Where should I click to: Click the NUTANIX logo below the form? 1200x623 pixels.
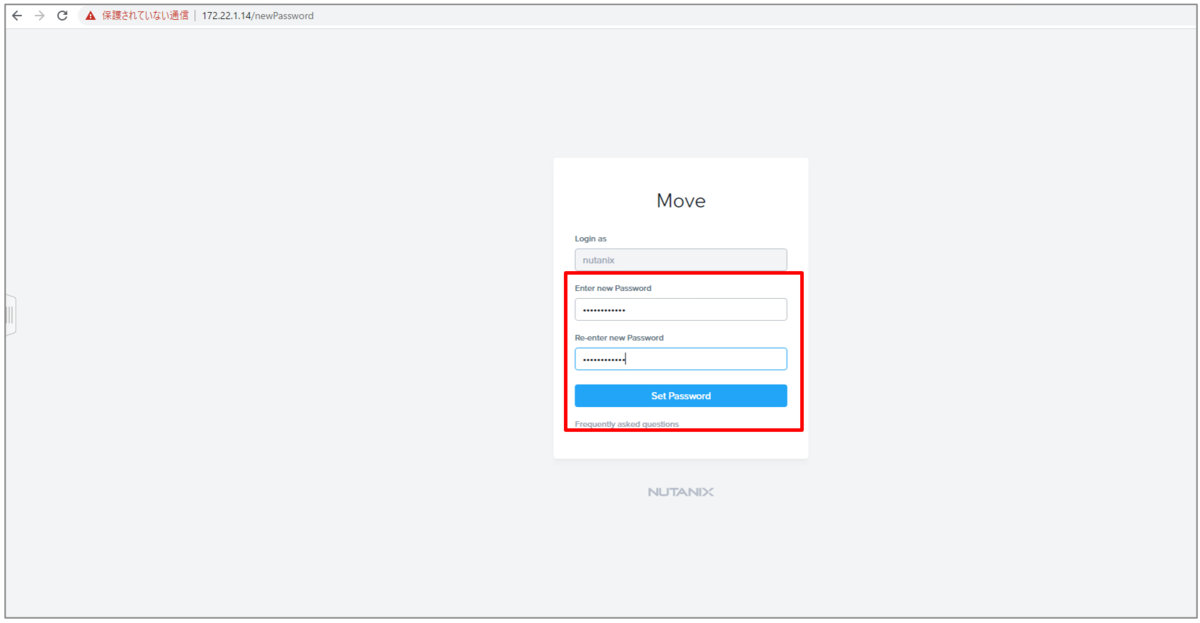[681, 492]
